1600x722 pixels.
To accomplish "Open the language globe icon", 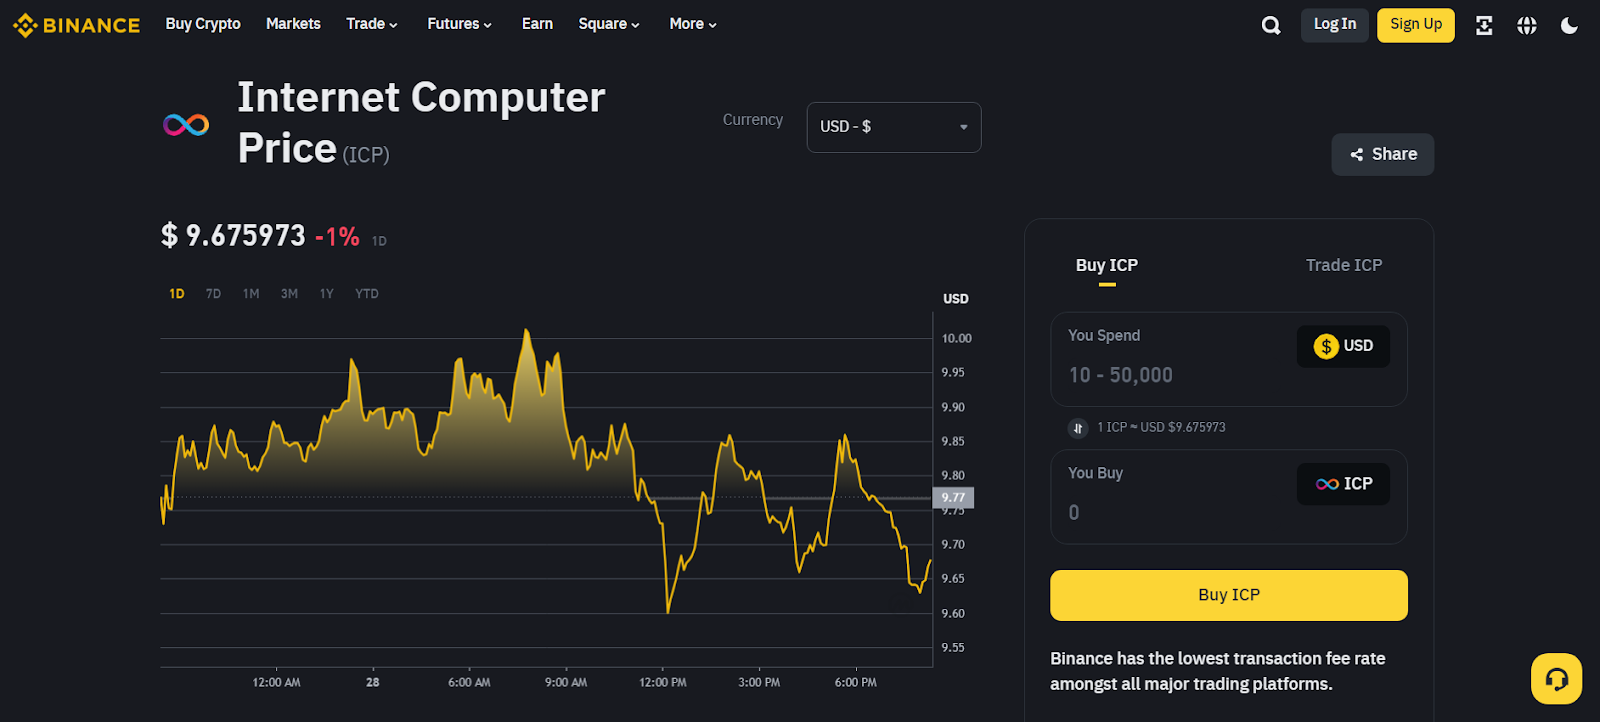I will point(1526,25).
